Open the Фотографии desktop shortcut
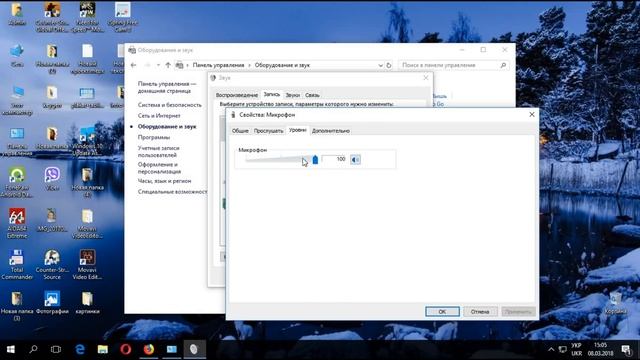This screenshot has width=640, height=360. 52,302
